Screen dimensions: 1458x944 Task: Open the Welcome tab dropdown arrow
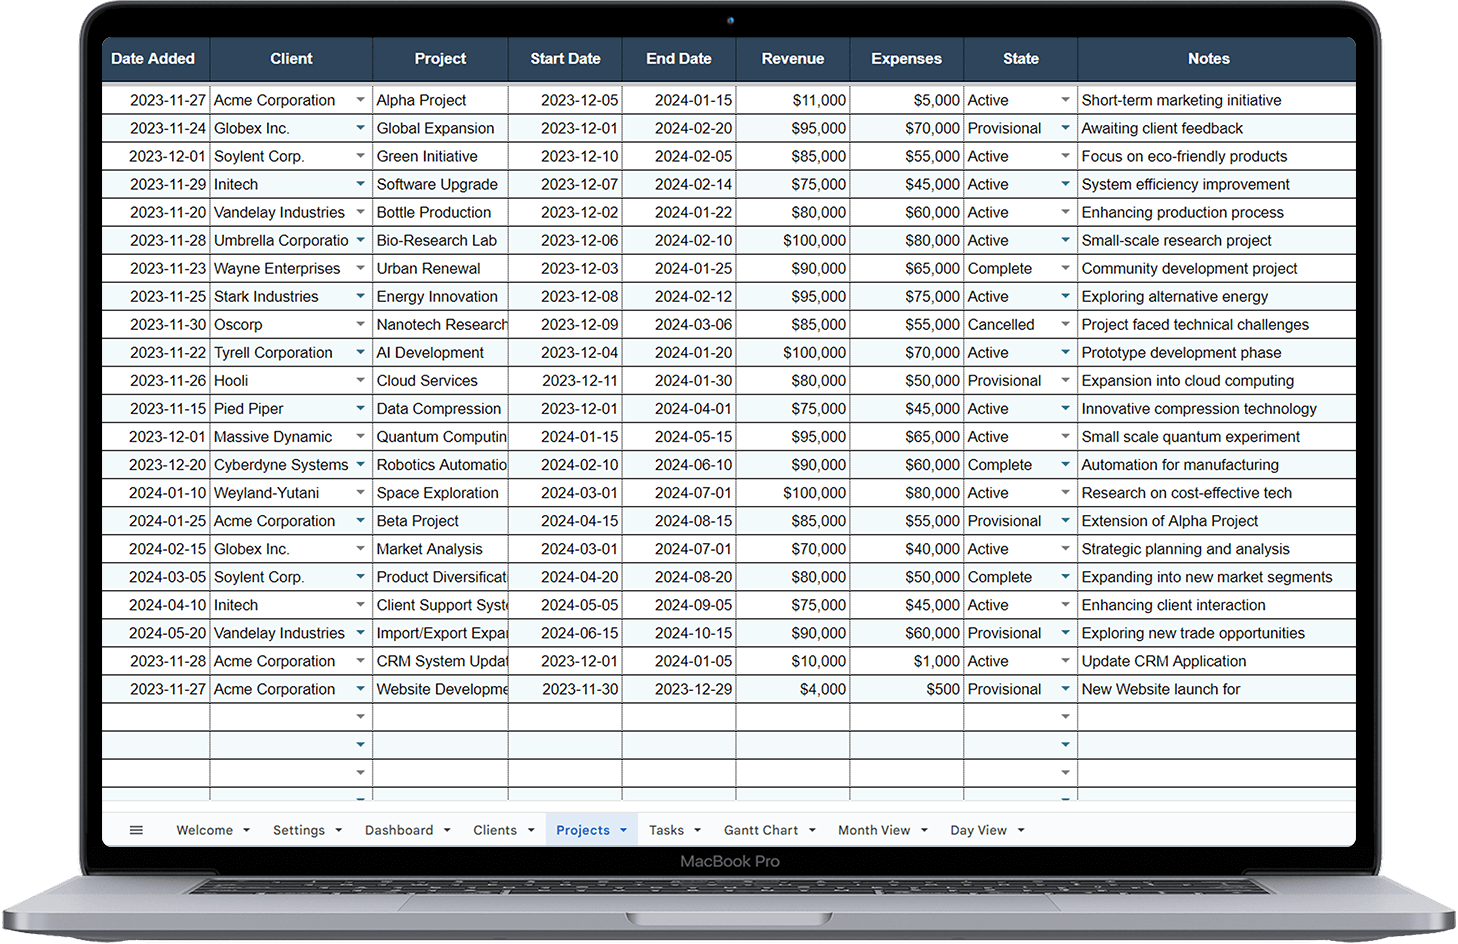pos(246,830)
